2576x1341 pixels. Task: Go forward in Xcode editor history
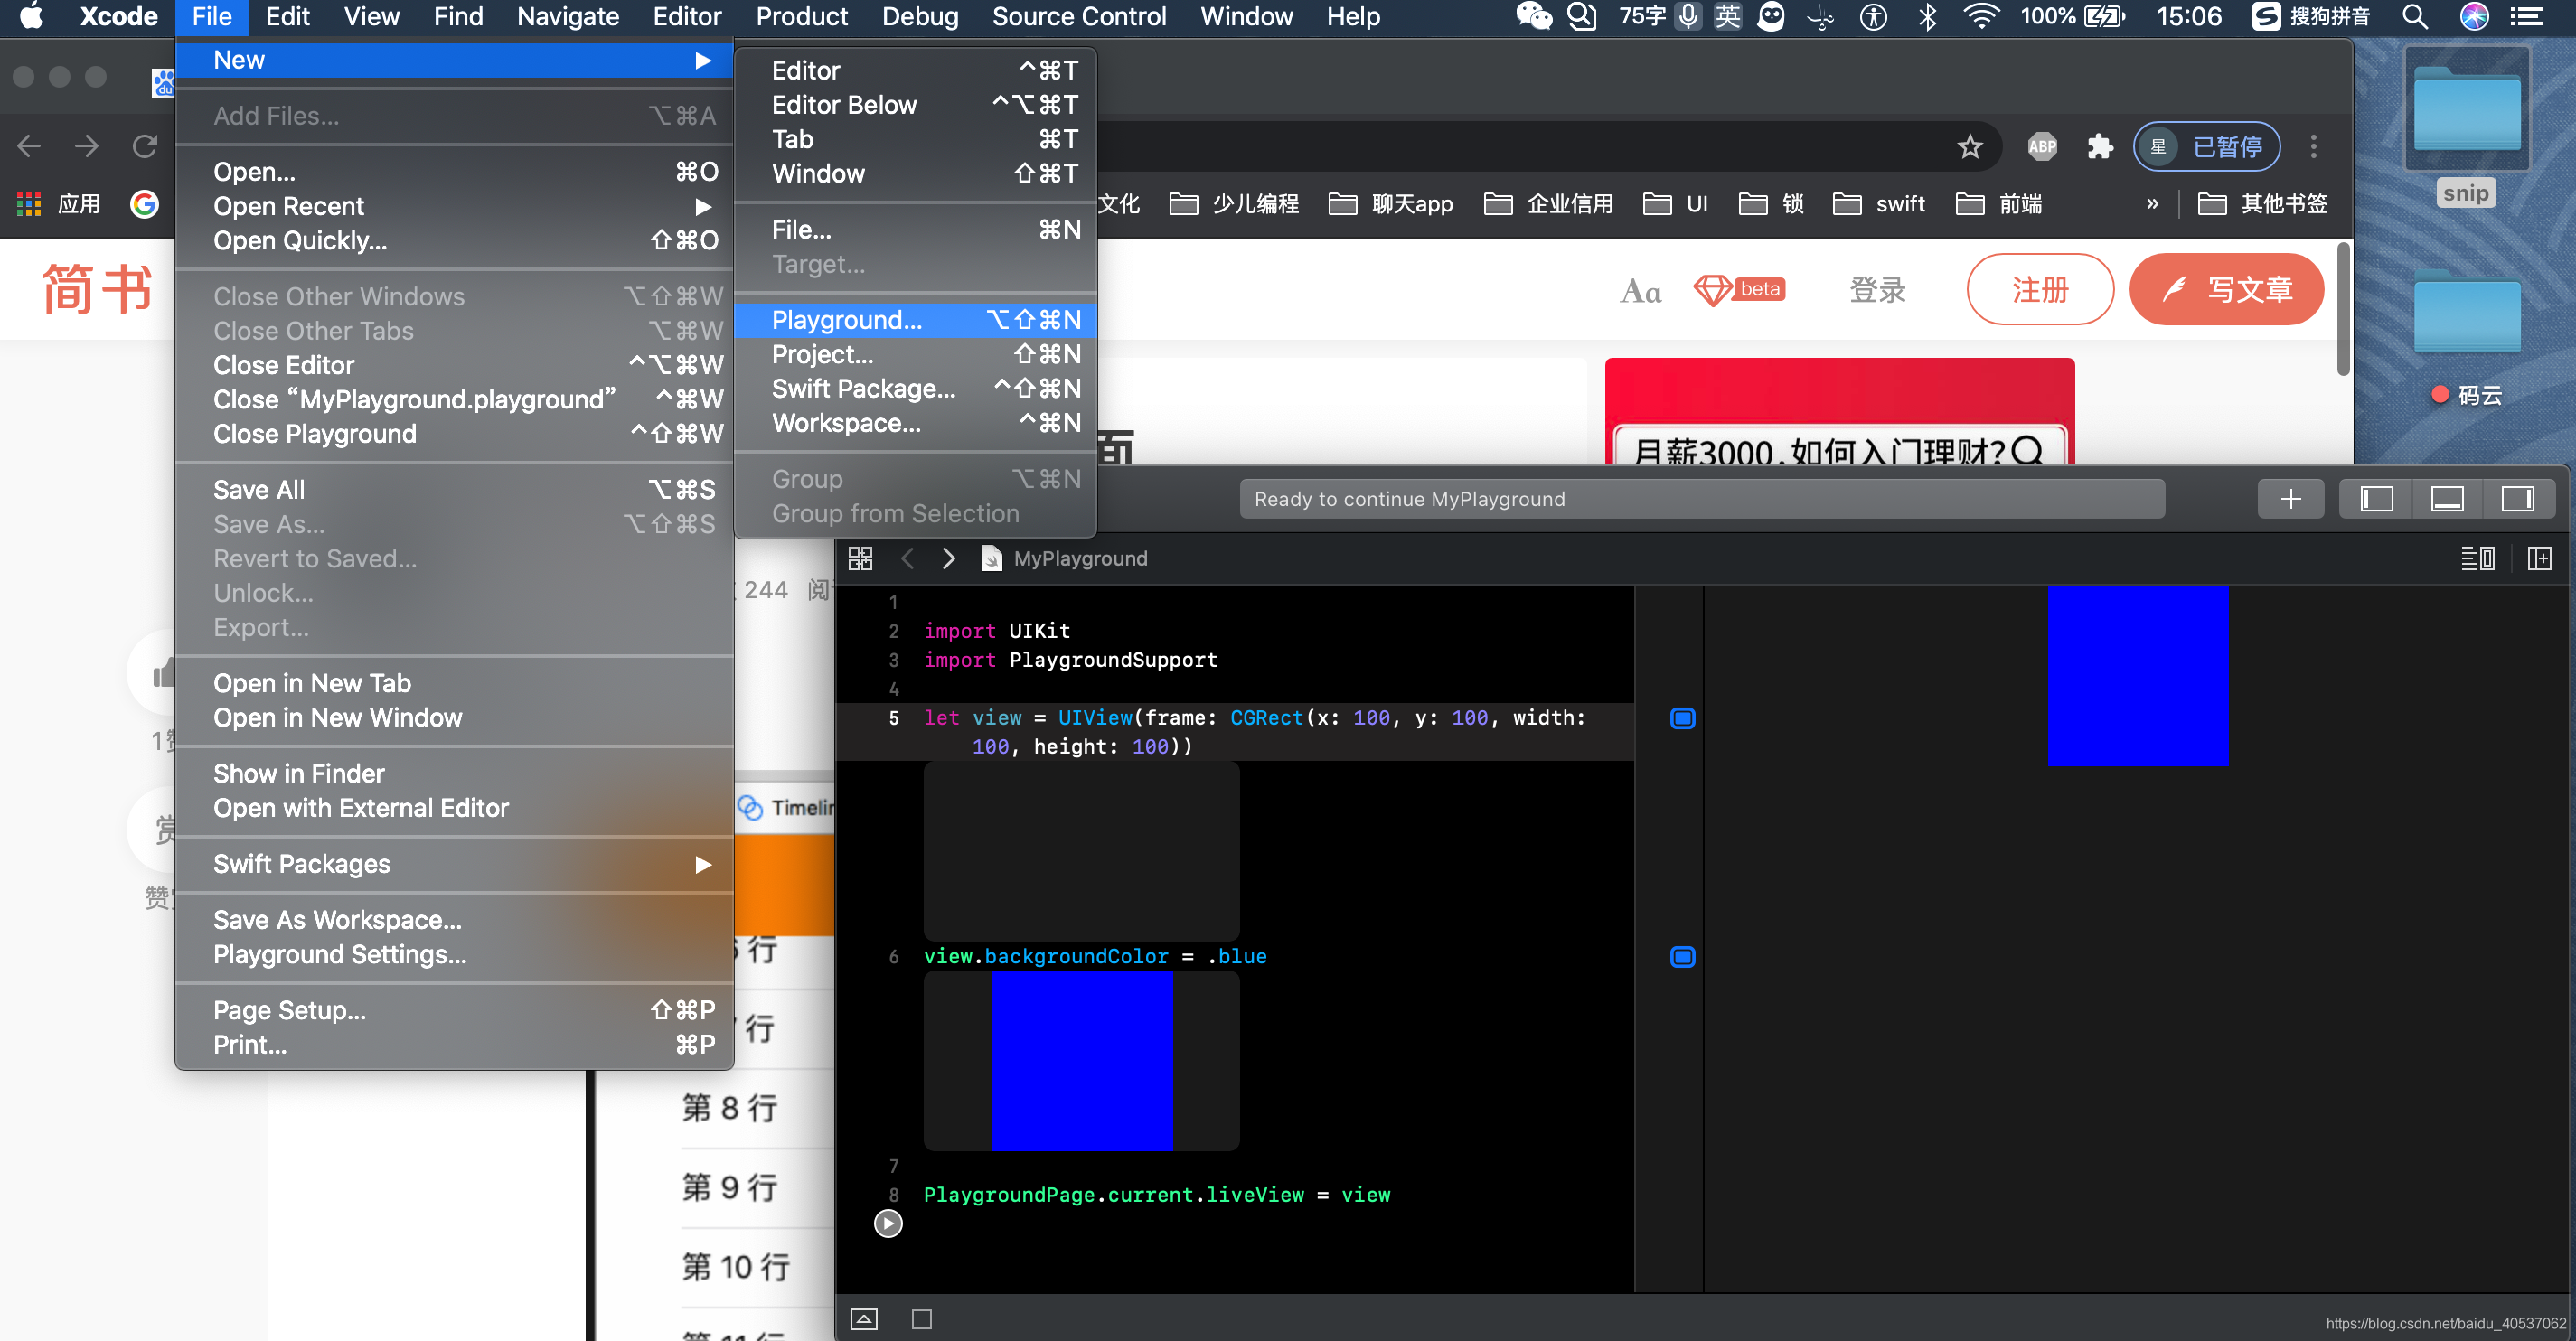[948, 558]
